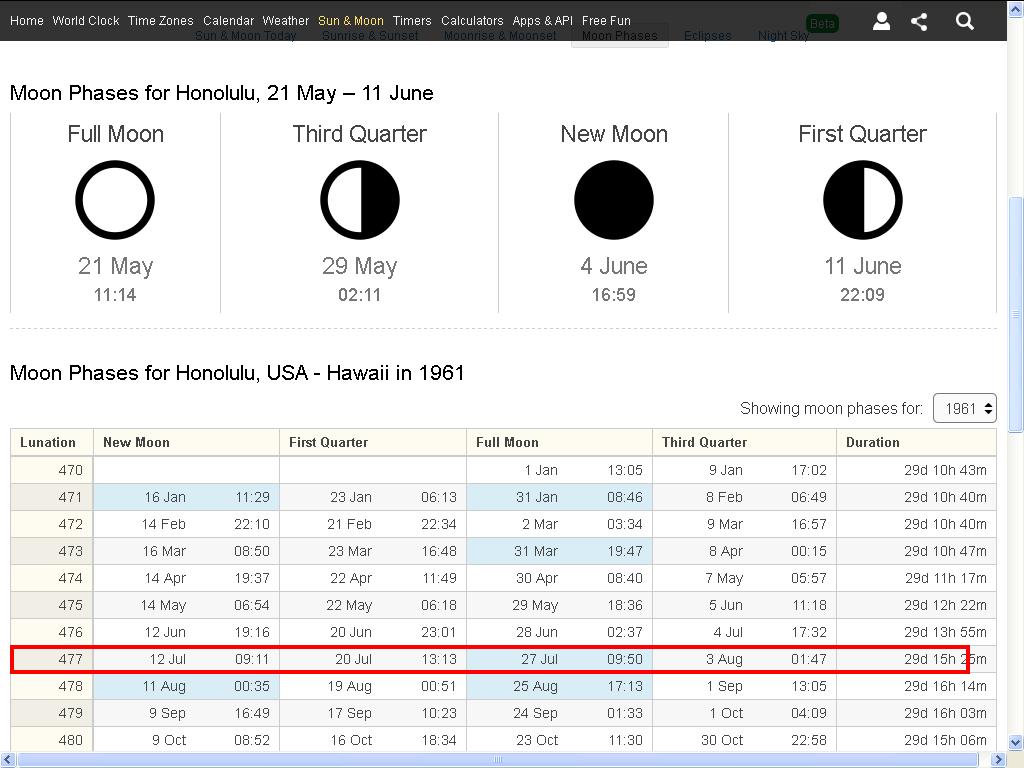1024x768 pixels.
Task: Click the vertical scrollbar down arrow
Action: [x=1016, y=742]
